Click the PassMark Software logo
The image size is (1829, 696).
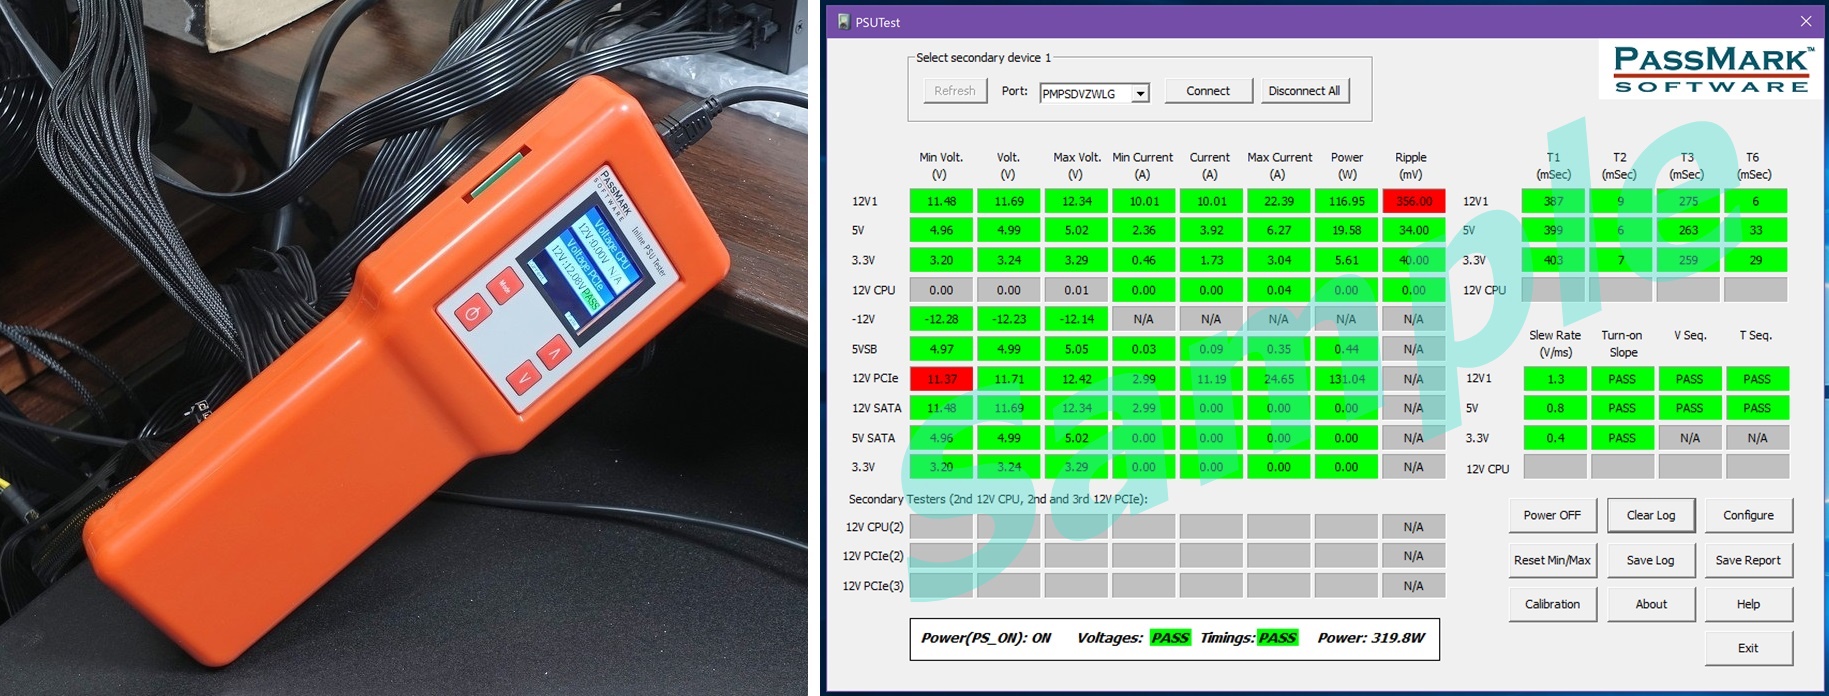pos(1710,69)
